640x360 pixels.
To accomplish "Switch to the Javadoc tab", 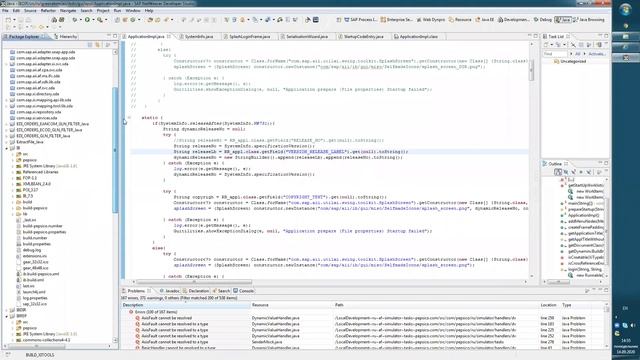I will pos(170,291).
